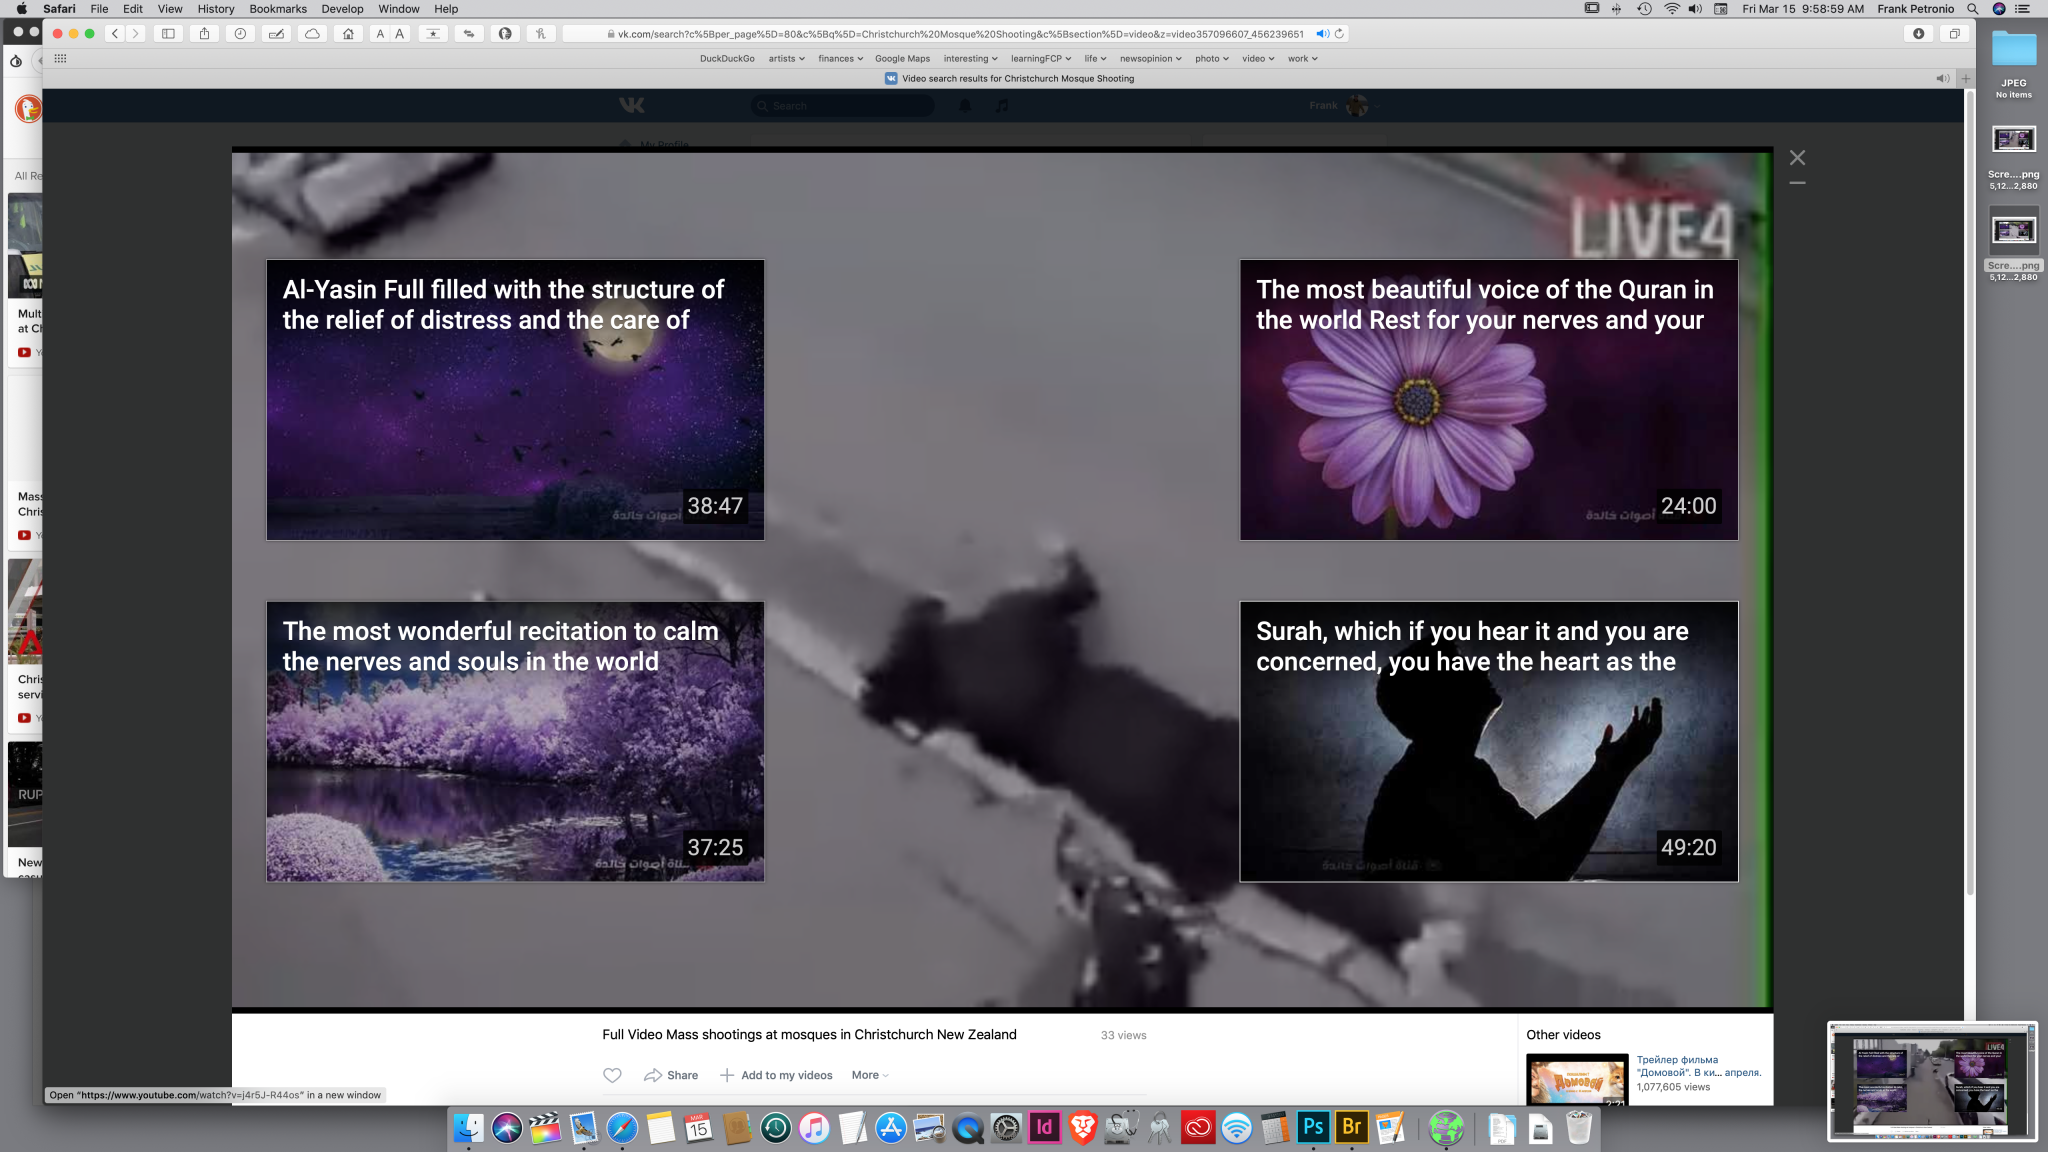The height and width of the screenshot is (1152, 2048).
Task: Mute audio via address bar speaker
Action: point(1322,34)
